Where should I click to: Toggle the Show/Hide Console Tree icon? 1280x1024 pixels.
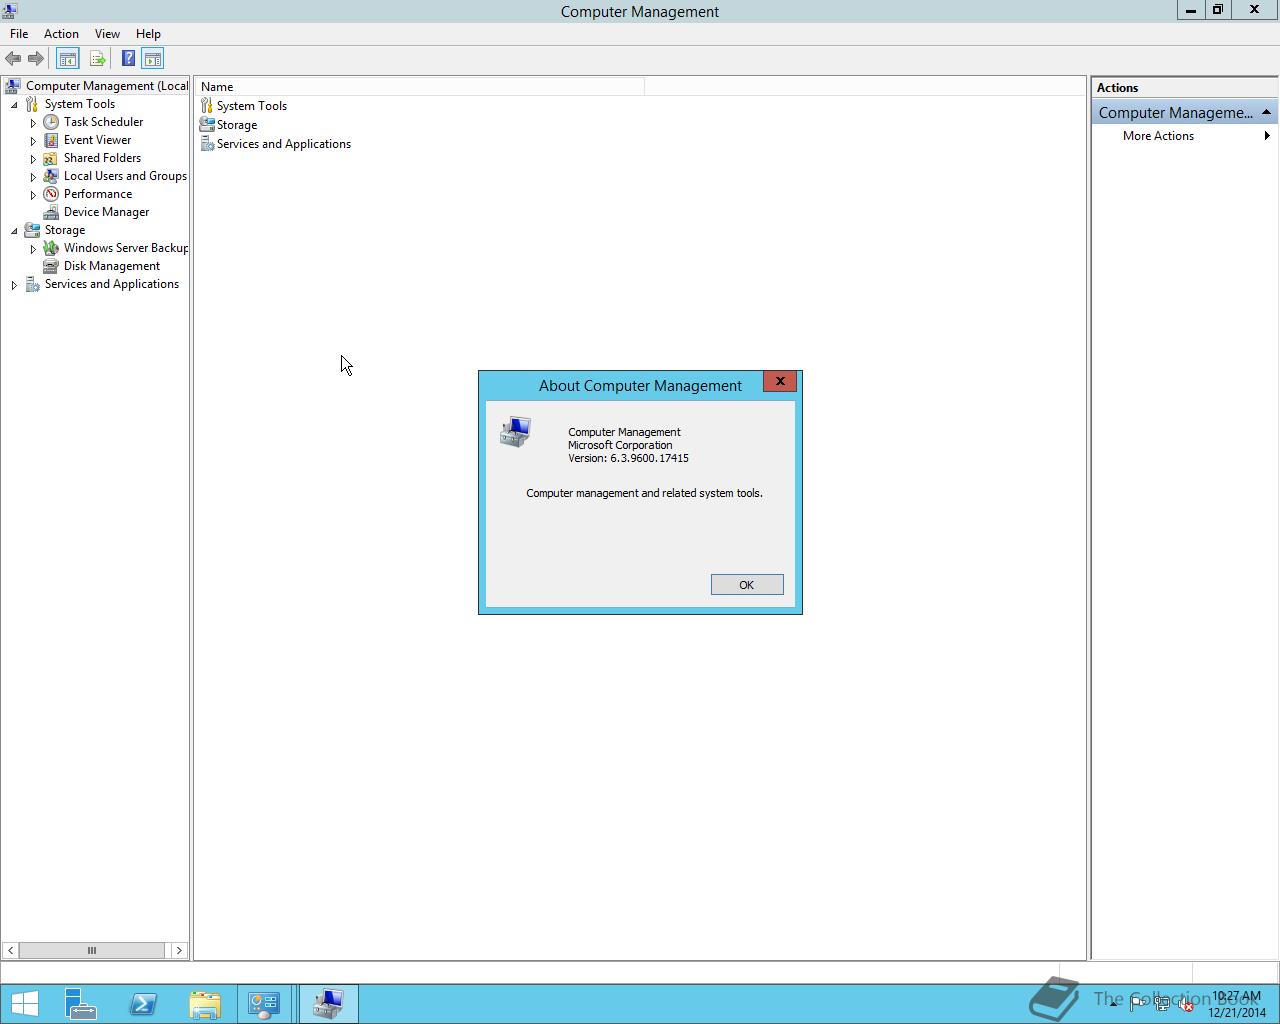point(67,59)
